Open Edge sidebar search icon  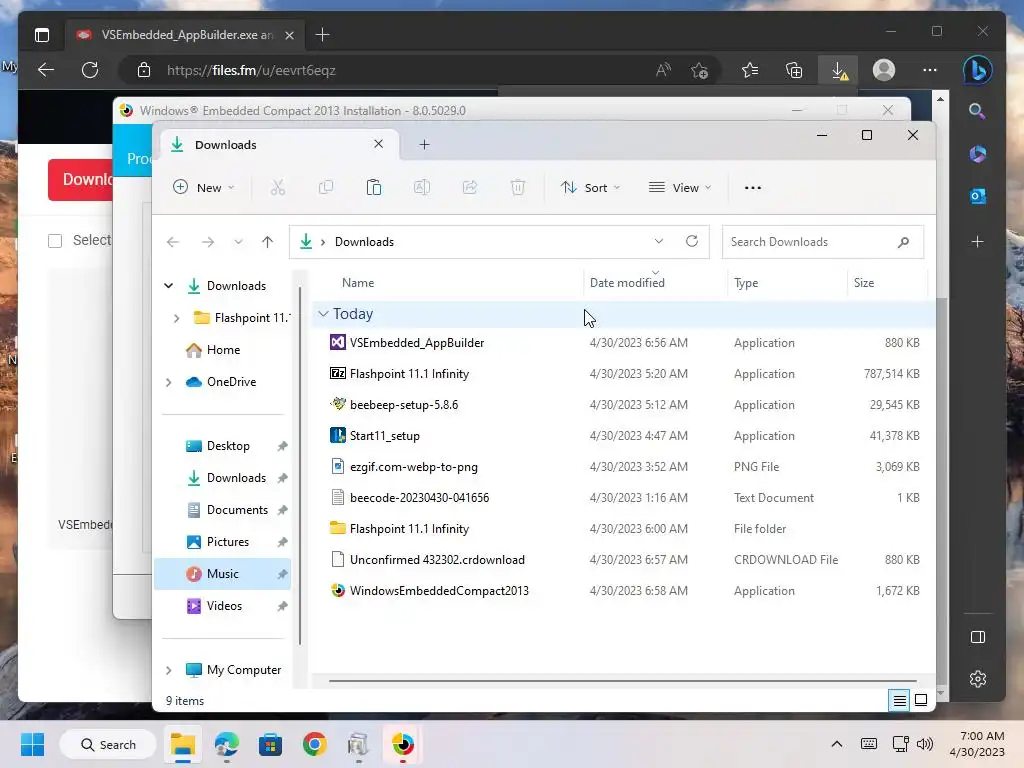[x=977, y=111]
